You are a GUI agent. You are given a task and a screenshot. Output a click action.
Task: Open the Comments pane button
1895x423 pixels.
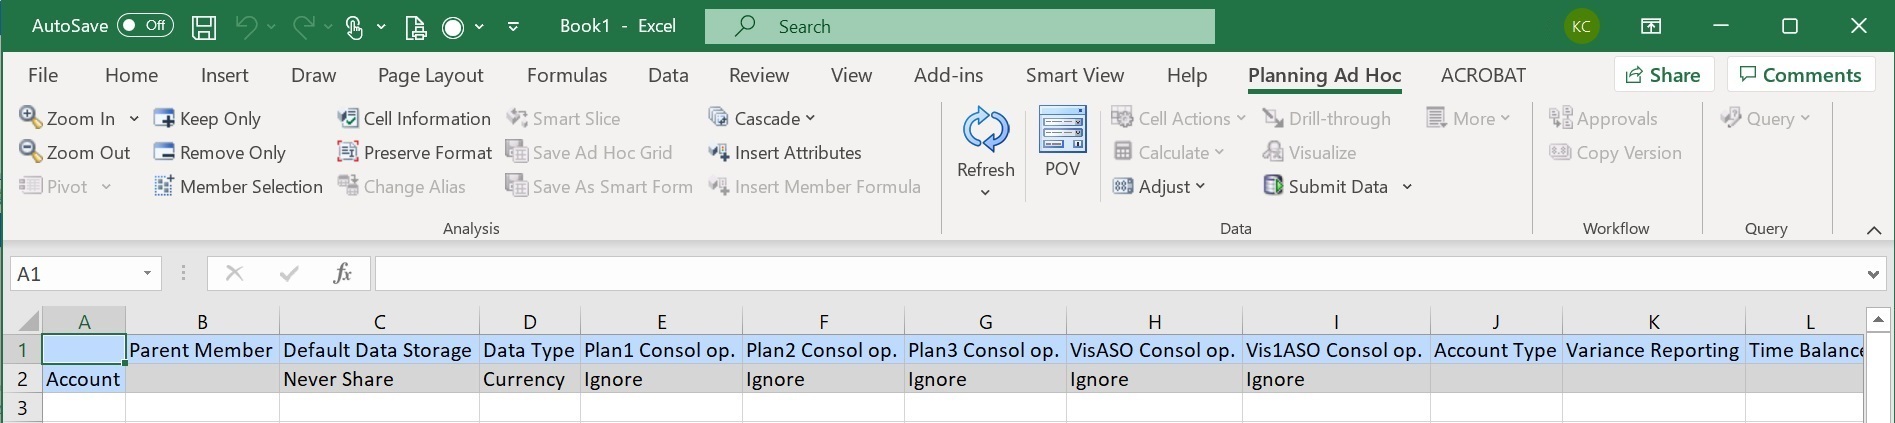coord(1800,75)
